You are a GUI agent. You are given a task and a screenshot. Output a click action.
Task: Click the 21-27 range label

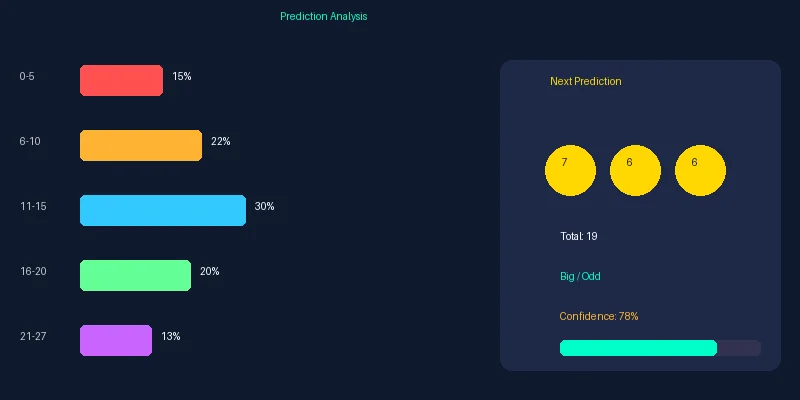click(x=33, y=336)
